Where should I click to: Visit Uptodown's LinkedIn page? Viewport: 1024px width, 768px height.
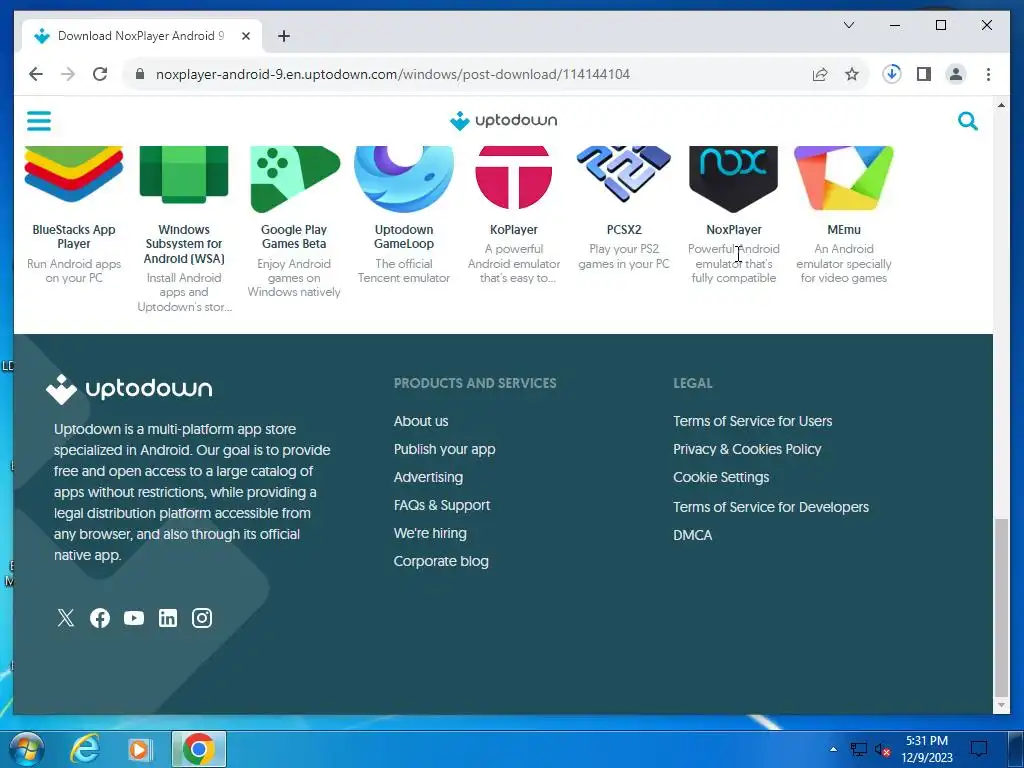(x=168, y=618)
